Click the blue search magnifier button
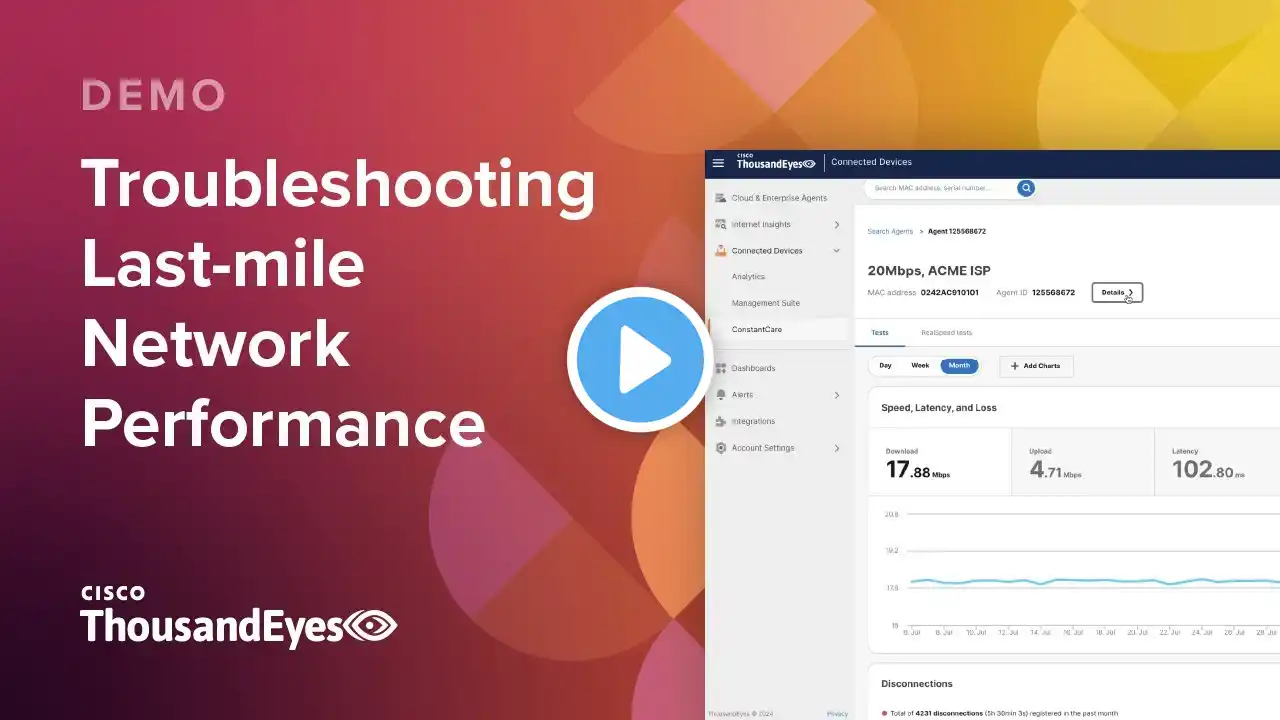This screenshot has width=1280, height=720. pyautogui.click(x=1025, y=188)
